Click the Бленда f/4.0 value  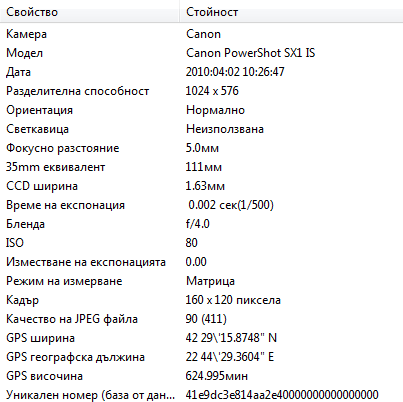198,224
